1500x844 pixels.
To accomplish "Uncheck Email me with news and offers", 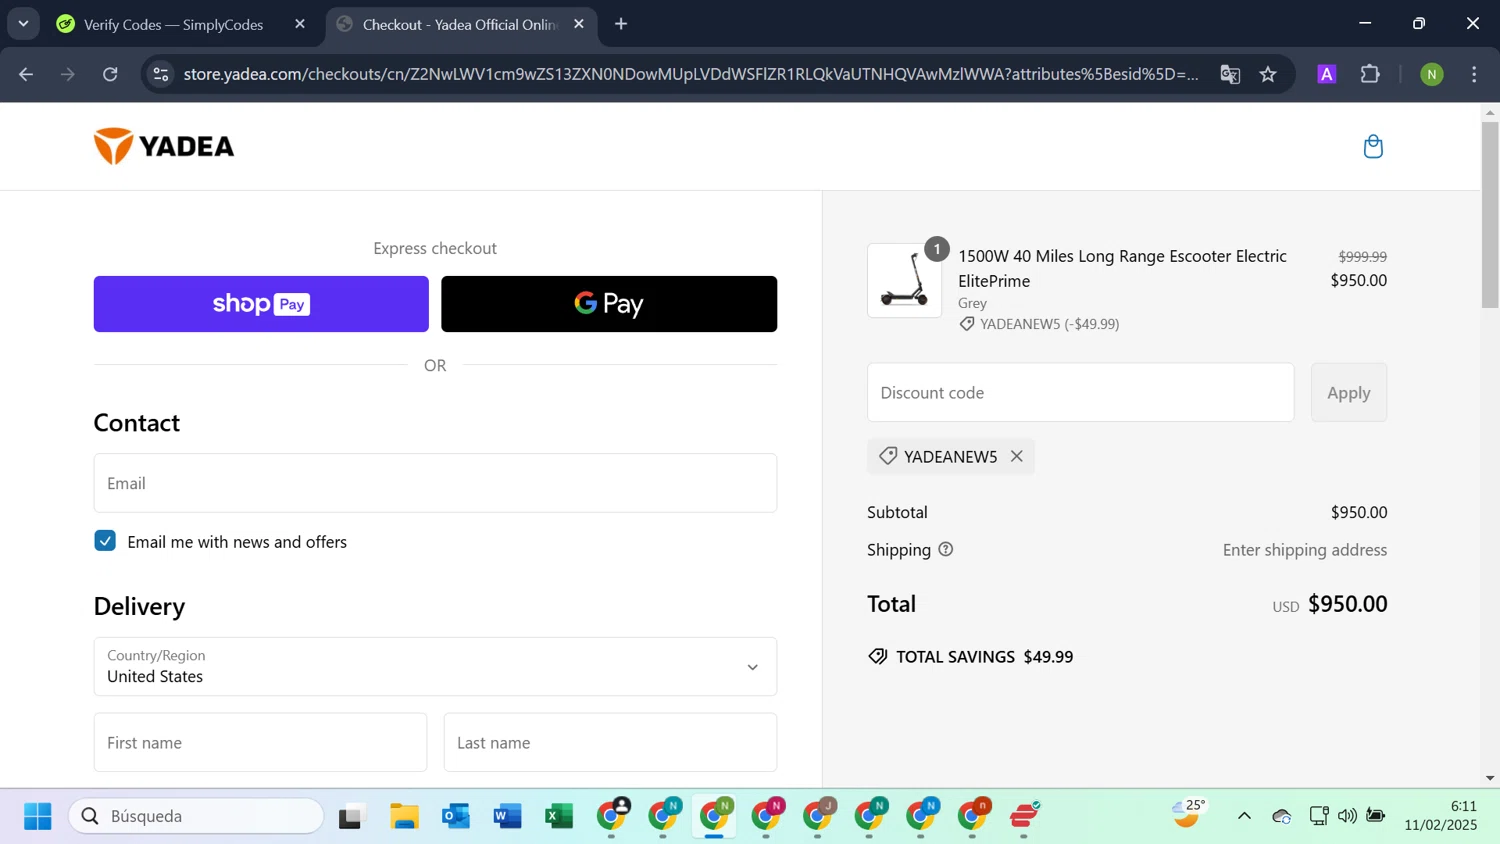I will [105, 541].
